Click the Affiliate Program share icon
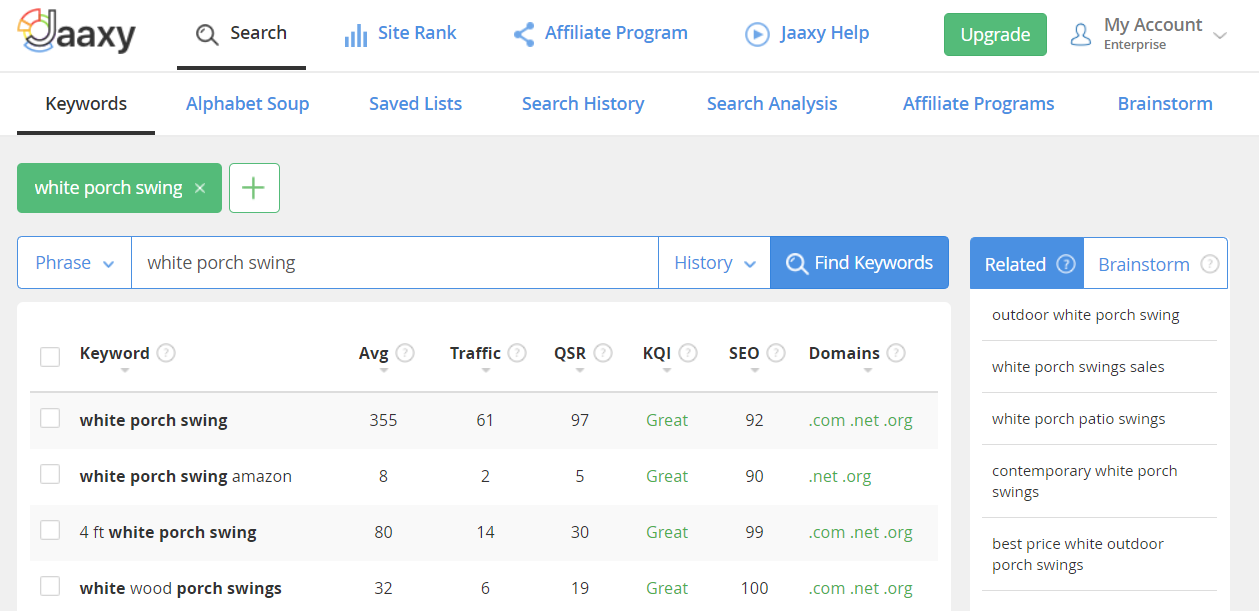Screen dimensions: 1259x611 (523, 35)
